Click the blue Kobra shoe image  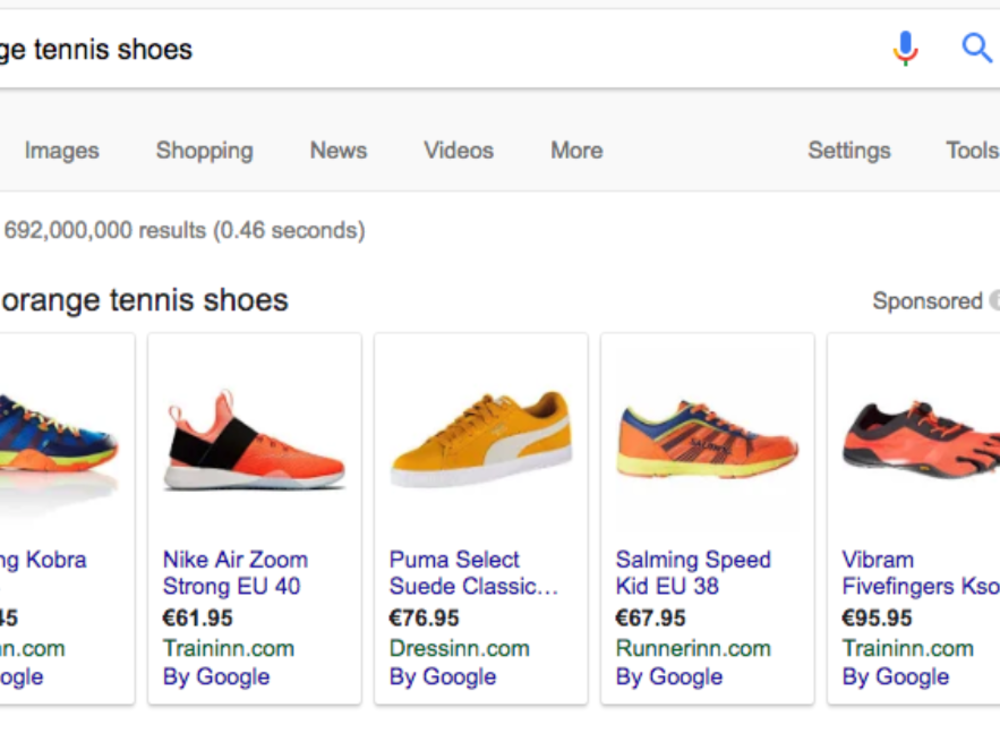click(x=59, y=437)
